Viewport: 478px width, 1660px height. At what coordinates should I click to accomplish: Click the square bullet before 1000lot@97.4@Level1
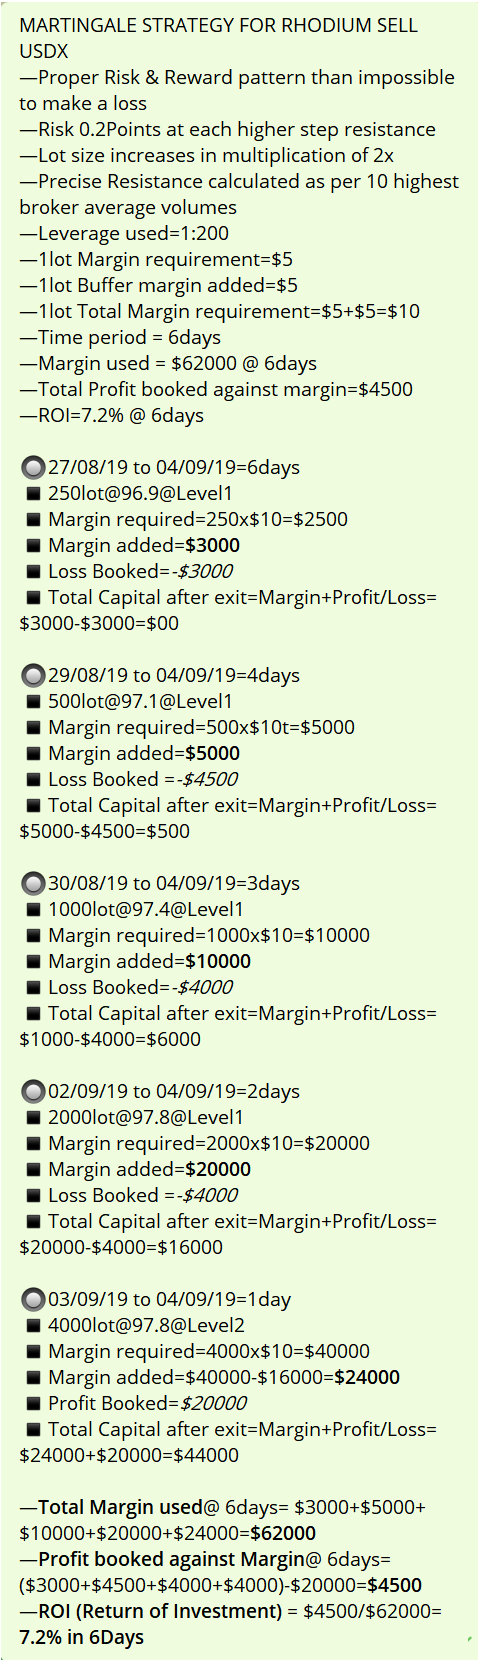click(33, 910)
